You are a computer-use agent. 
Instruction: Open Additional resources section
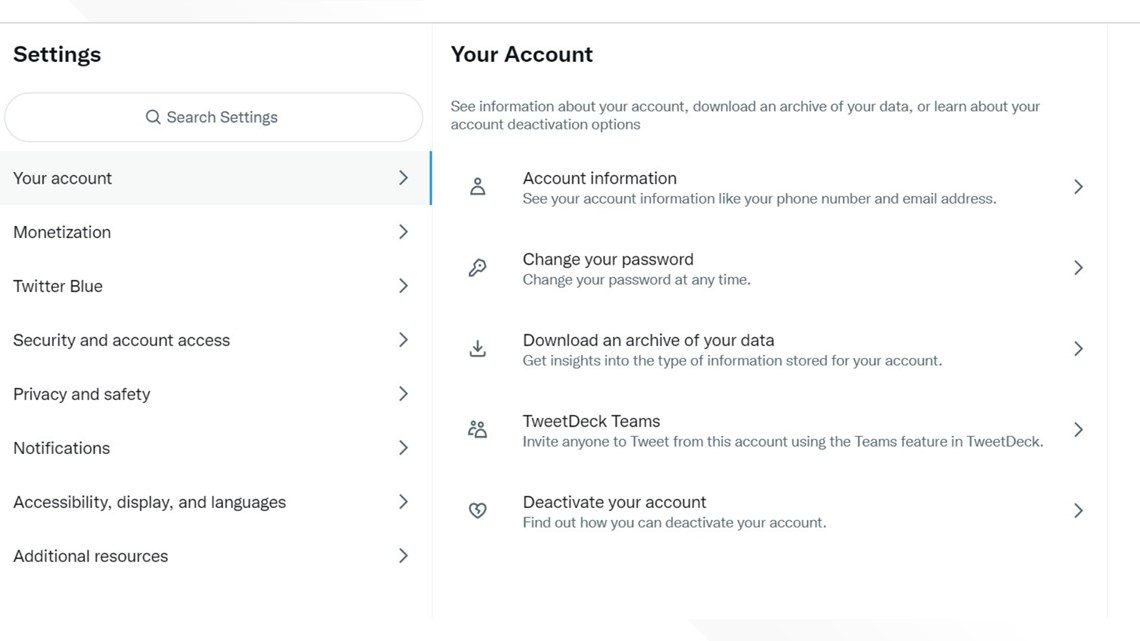coord(215,556)
